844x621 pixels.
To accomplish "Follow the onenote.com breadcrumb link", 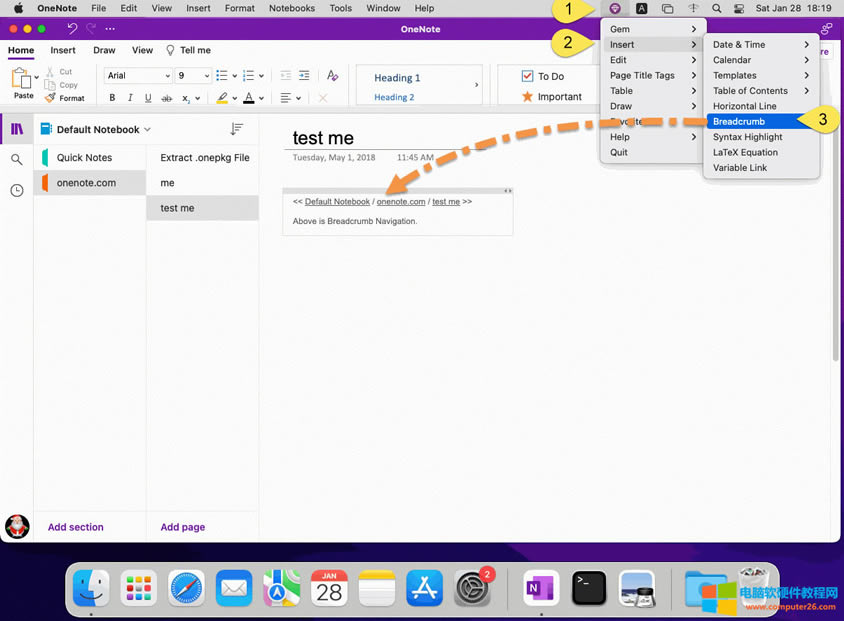I will point(401,202).
